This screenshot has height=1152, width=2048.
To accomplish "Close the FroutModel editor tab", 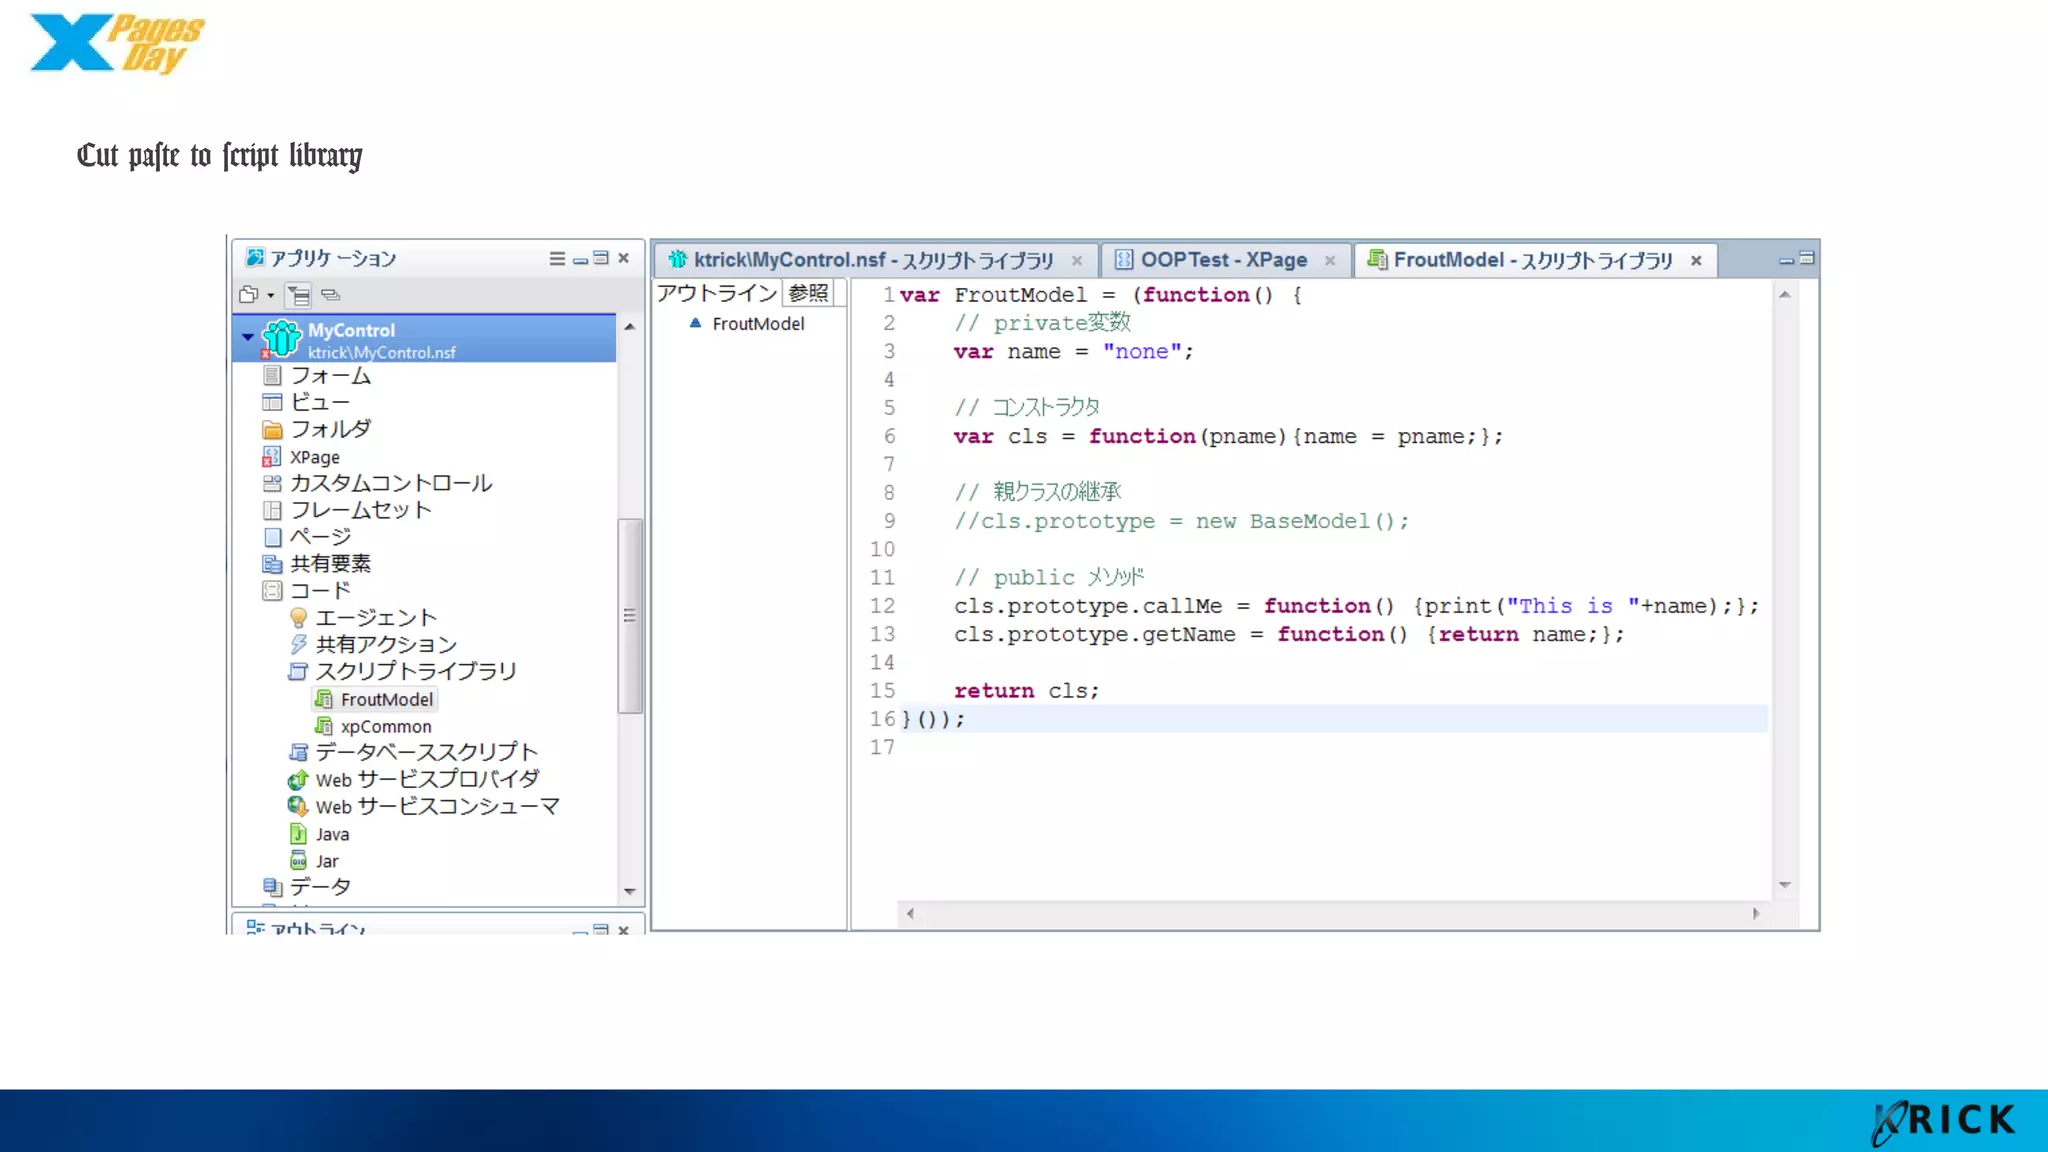I will point(1696,261).
